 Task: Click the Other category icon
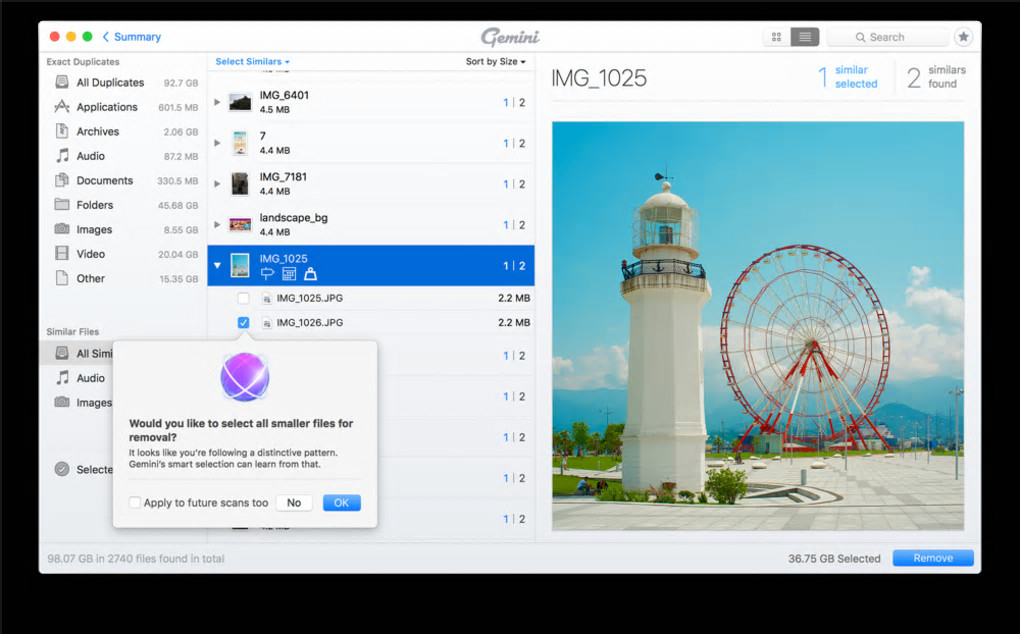coord(62,278)
